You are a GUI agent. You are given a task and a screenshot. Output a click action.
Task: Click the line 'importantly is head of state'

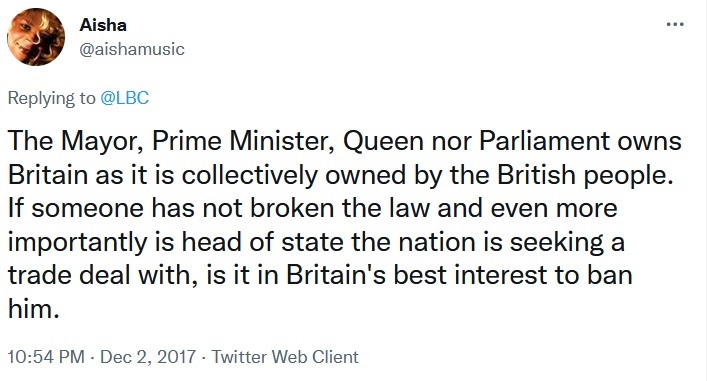[x=316, y=242]
